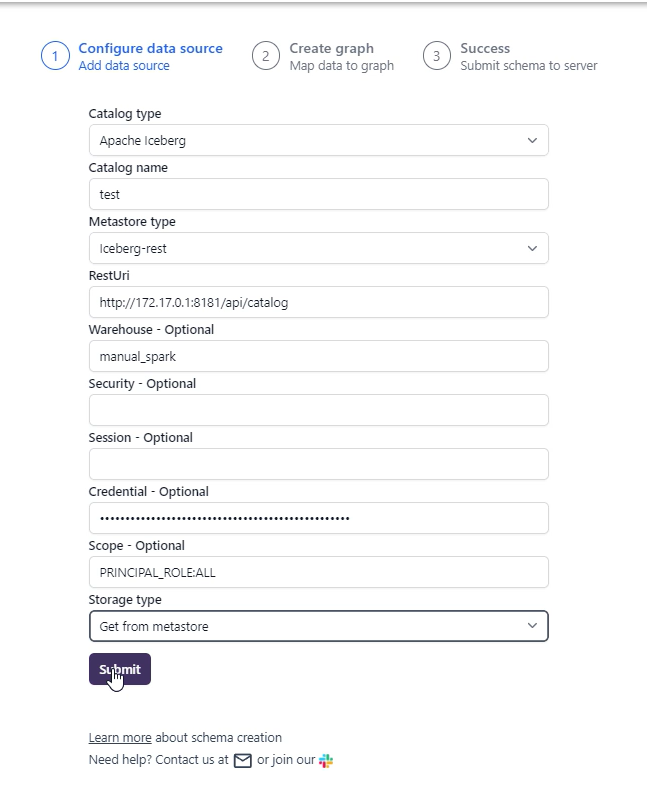Expand the Storage type dropdown

tap(318, 626)
